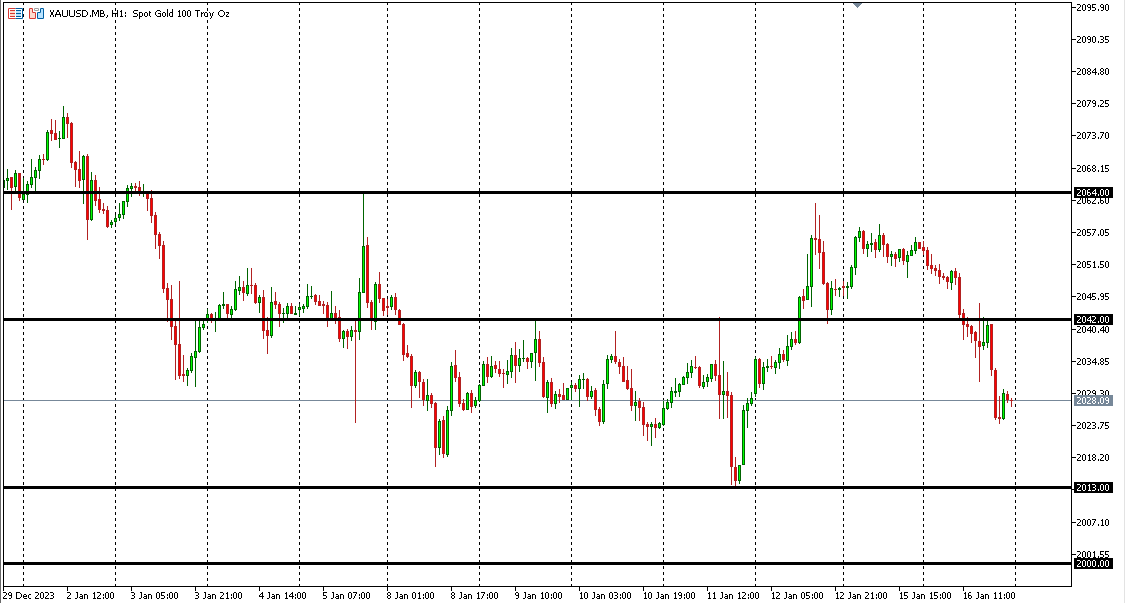The image size is (1125, 603).
Task: Click the 2079.25 value on price scale
Action: [1092, 104]
